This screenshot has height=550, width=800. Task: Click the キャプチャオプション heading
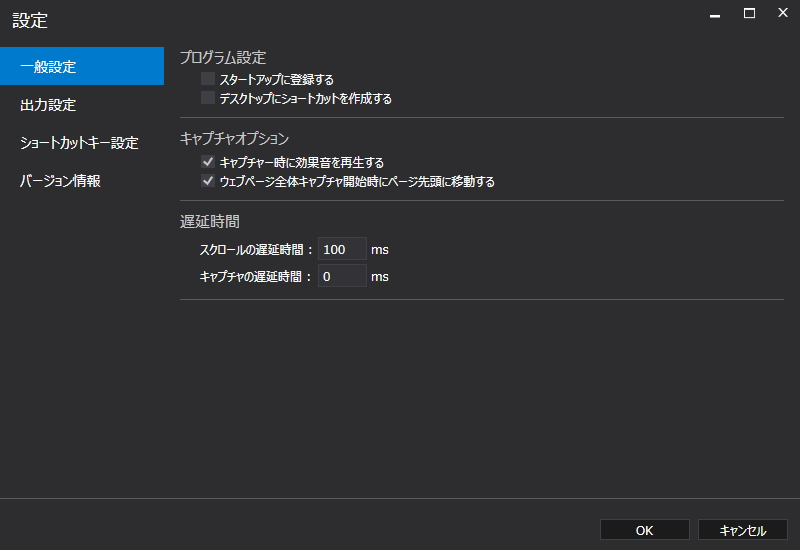(235, 138)
